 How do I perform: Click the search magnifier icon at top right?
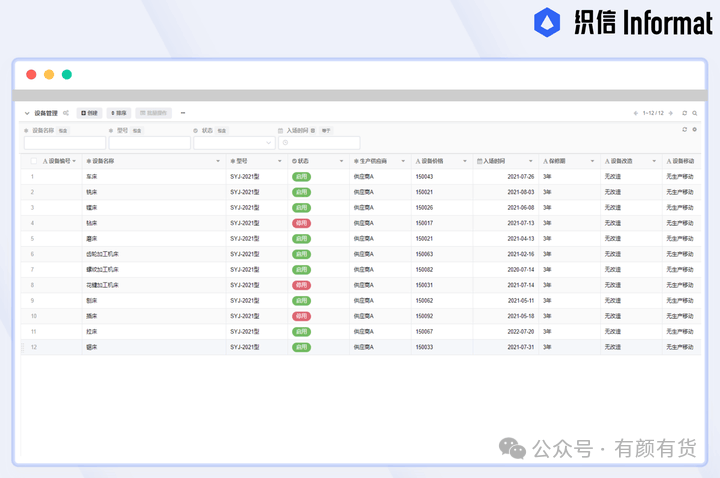695,113
